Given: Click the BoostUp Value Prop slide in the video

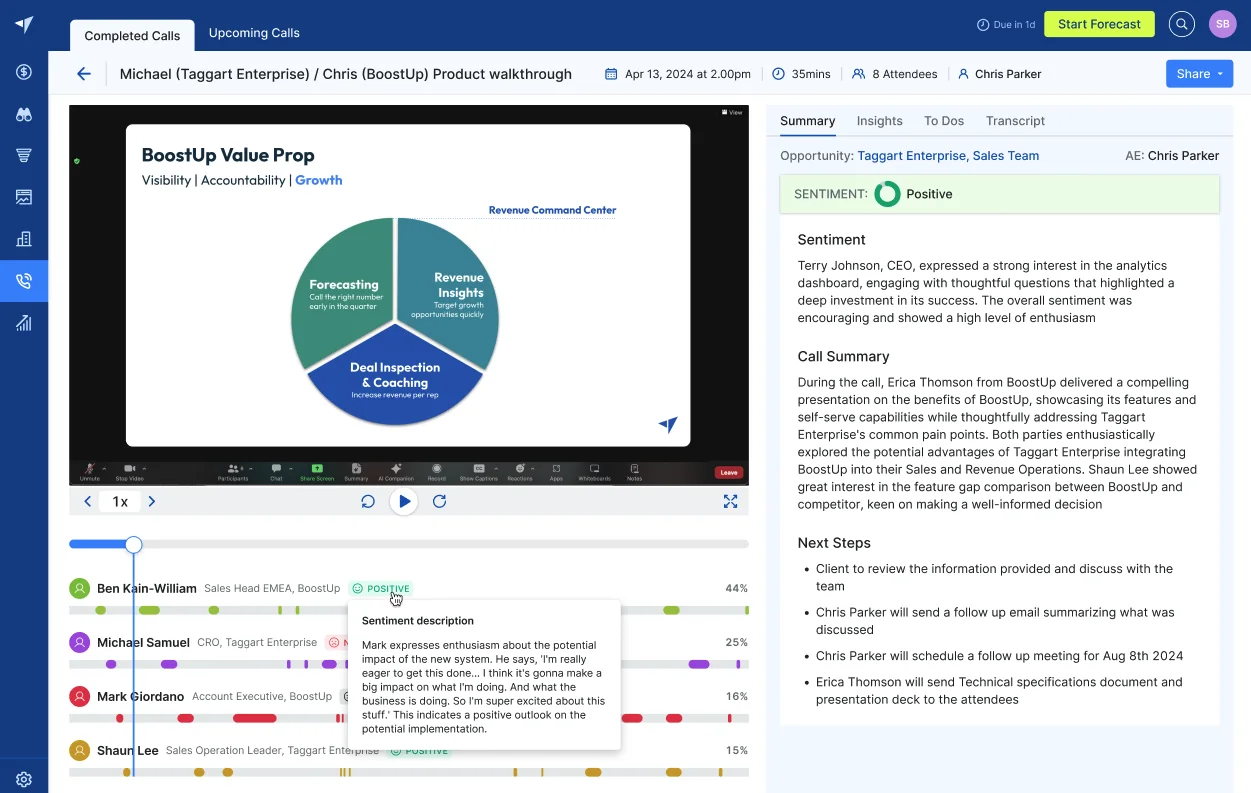Looking at the screenshot, I should 408,285.
